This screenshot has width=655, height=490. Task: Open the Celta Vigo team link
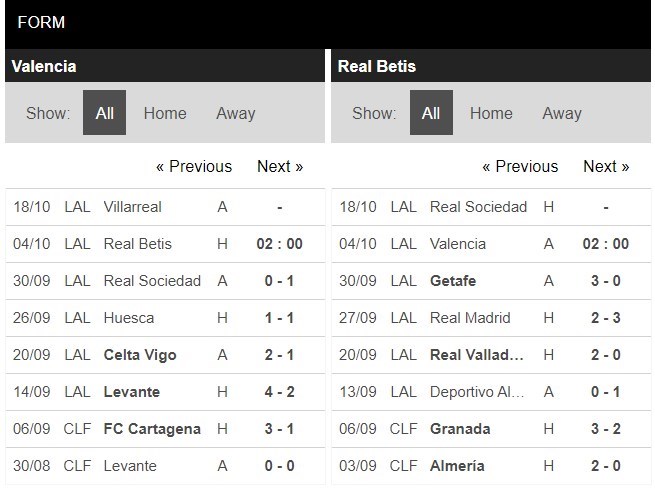pos(140,355)
